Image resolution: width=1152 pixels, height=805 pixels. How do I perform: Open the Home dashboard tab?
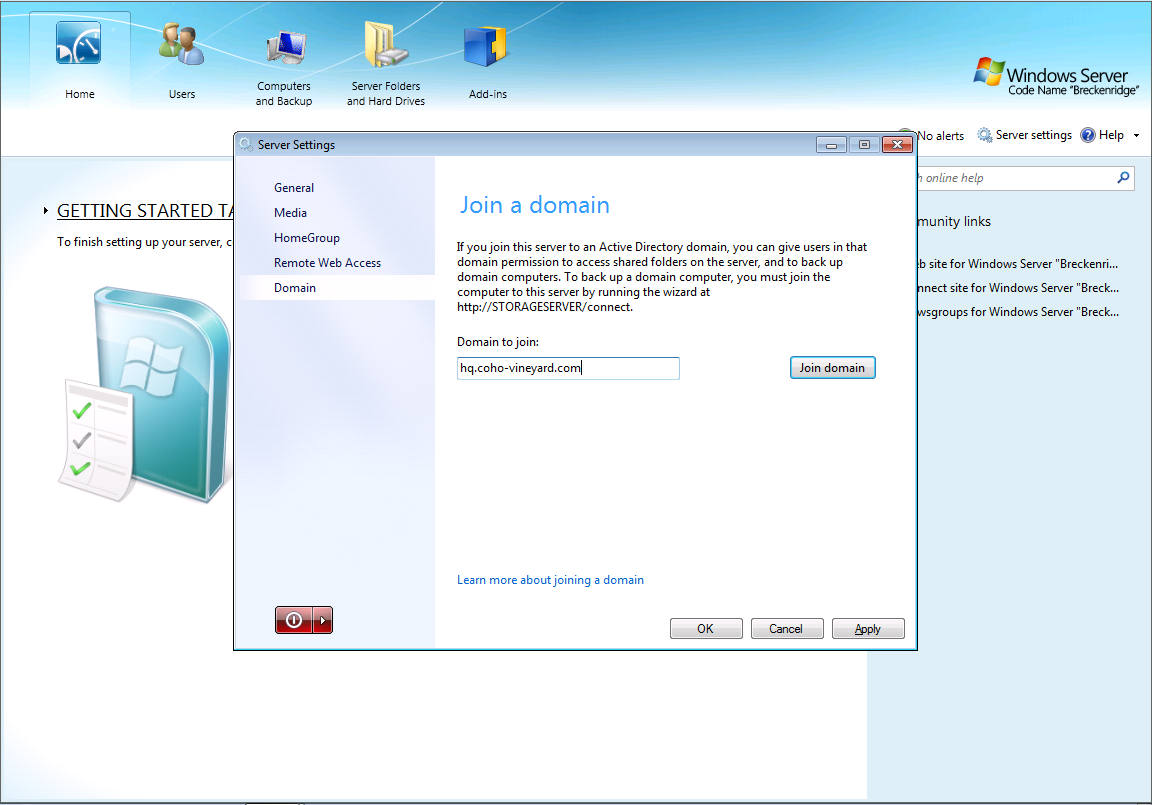[x=79, y=59]
